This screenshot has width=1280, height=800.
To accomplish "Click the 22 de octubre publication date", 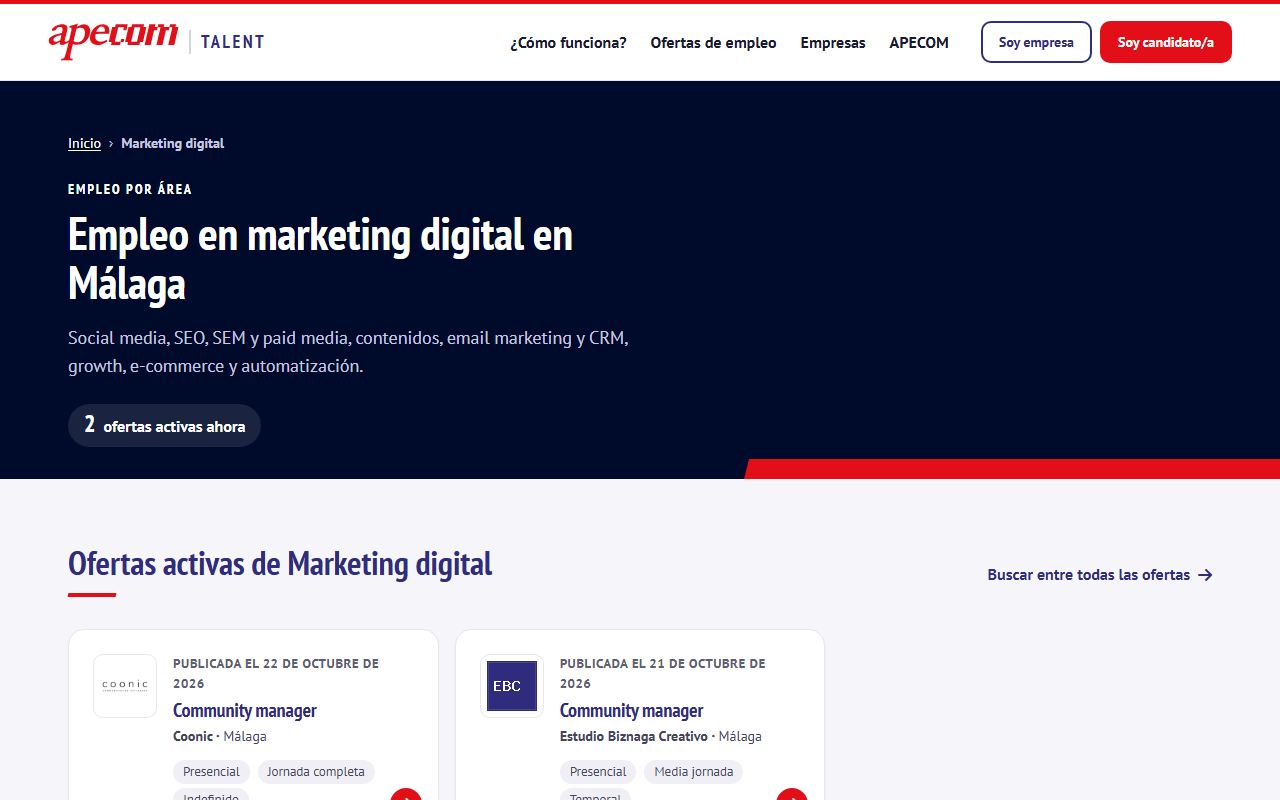I will (x=276, y=673).
